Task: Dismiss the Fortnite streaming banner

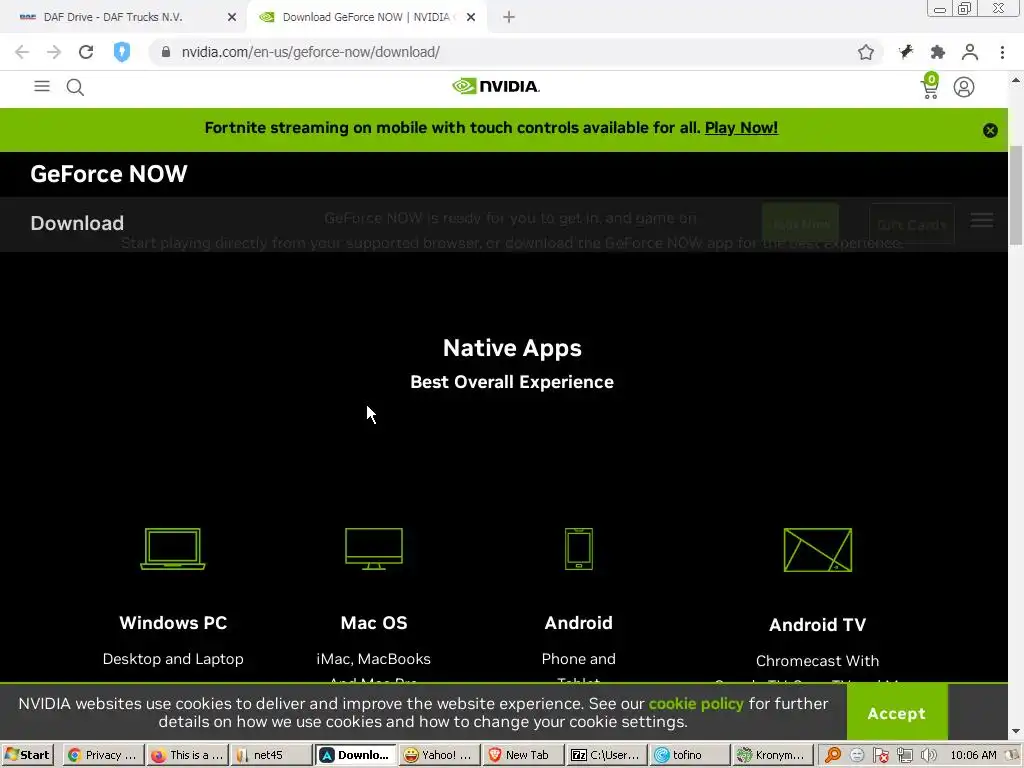Action: (x=990, y=130)
